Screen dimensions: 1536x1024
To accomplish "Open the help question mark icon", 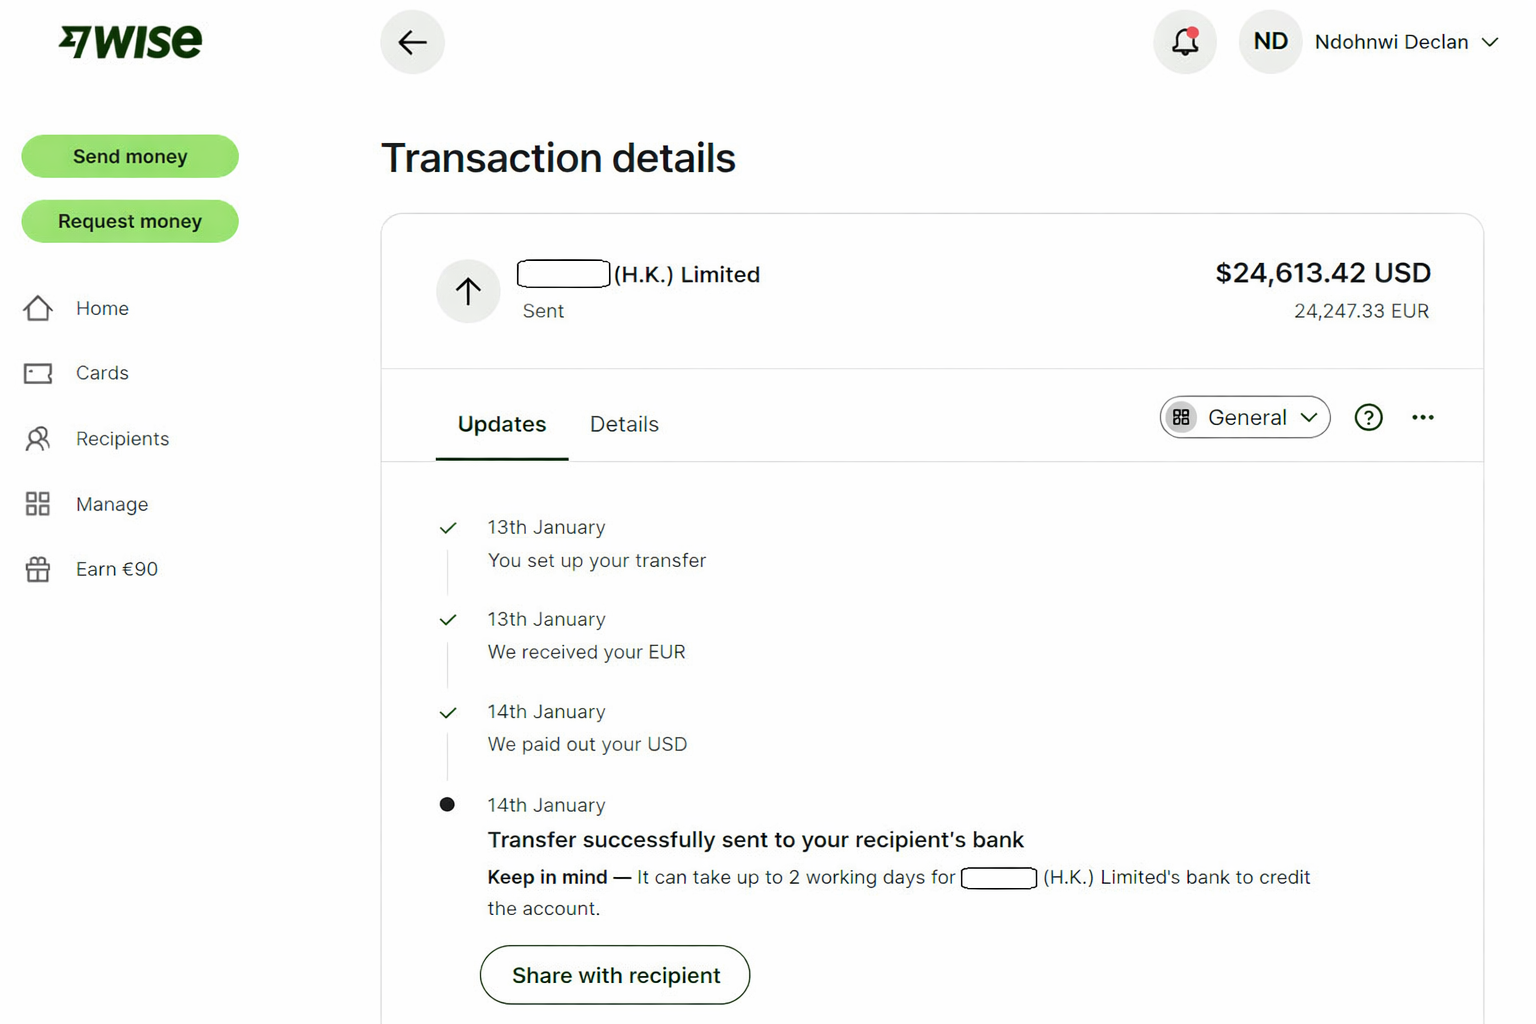I will click(x=1368, y=417).
